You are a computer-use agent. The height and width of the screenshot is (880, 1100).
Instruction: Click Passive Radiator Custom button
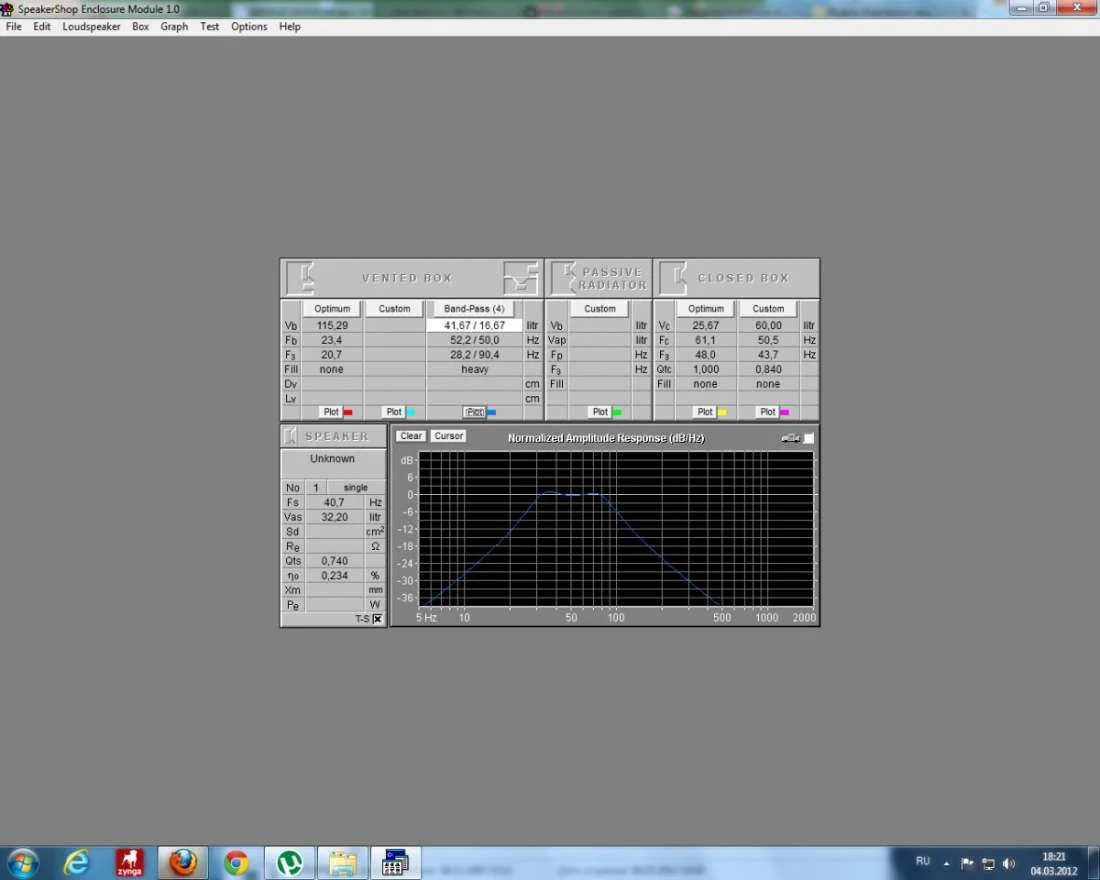[600, 309]
